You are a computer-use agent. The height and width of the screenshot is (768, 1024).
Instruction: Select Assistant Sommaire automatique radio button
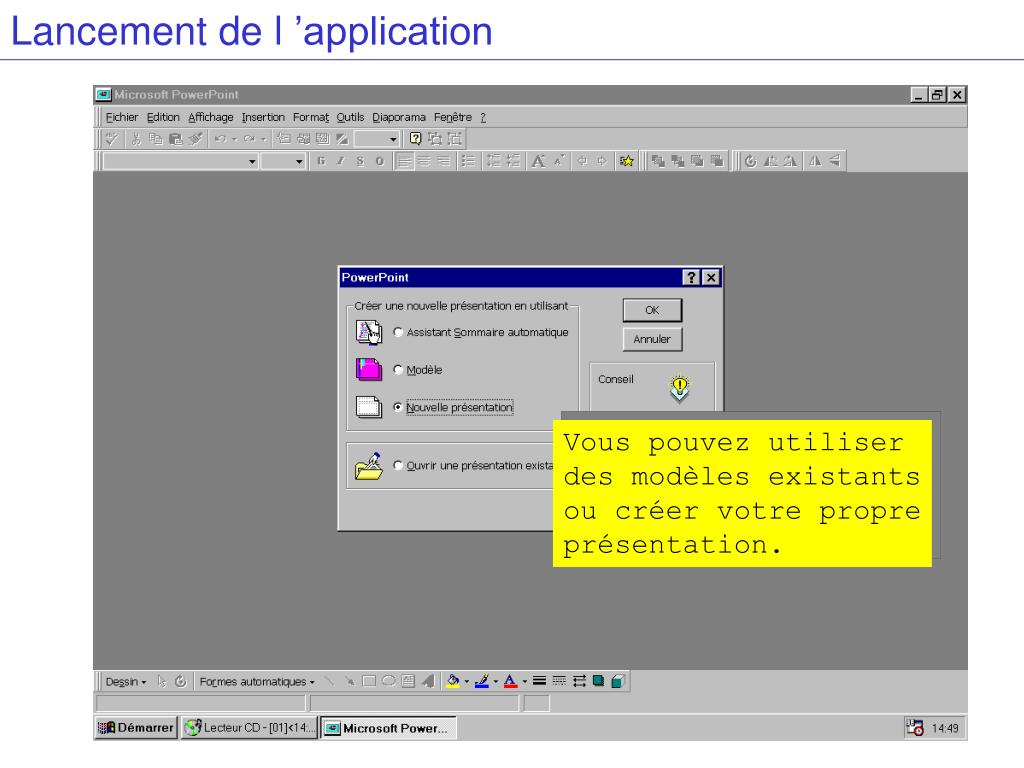(x=398, y=332)
